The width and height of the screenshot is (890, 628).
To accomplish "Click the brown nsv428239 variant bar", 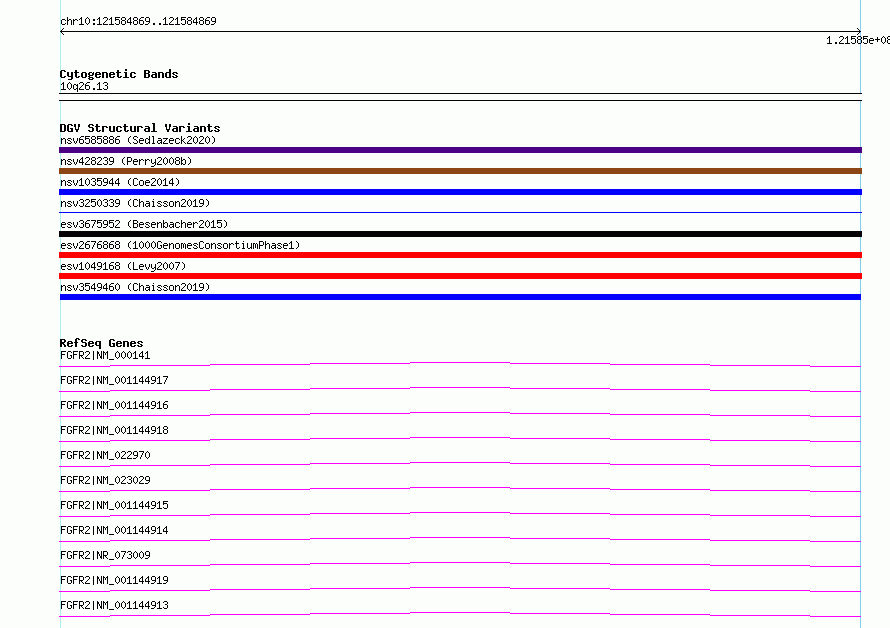I will [460, 171].
